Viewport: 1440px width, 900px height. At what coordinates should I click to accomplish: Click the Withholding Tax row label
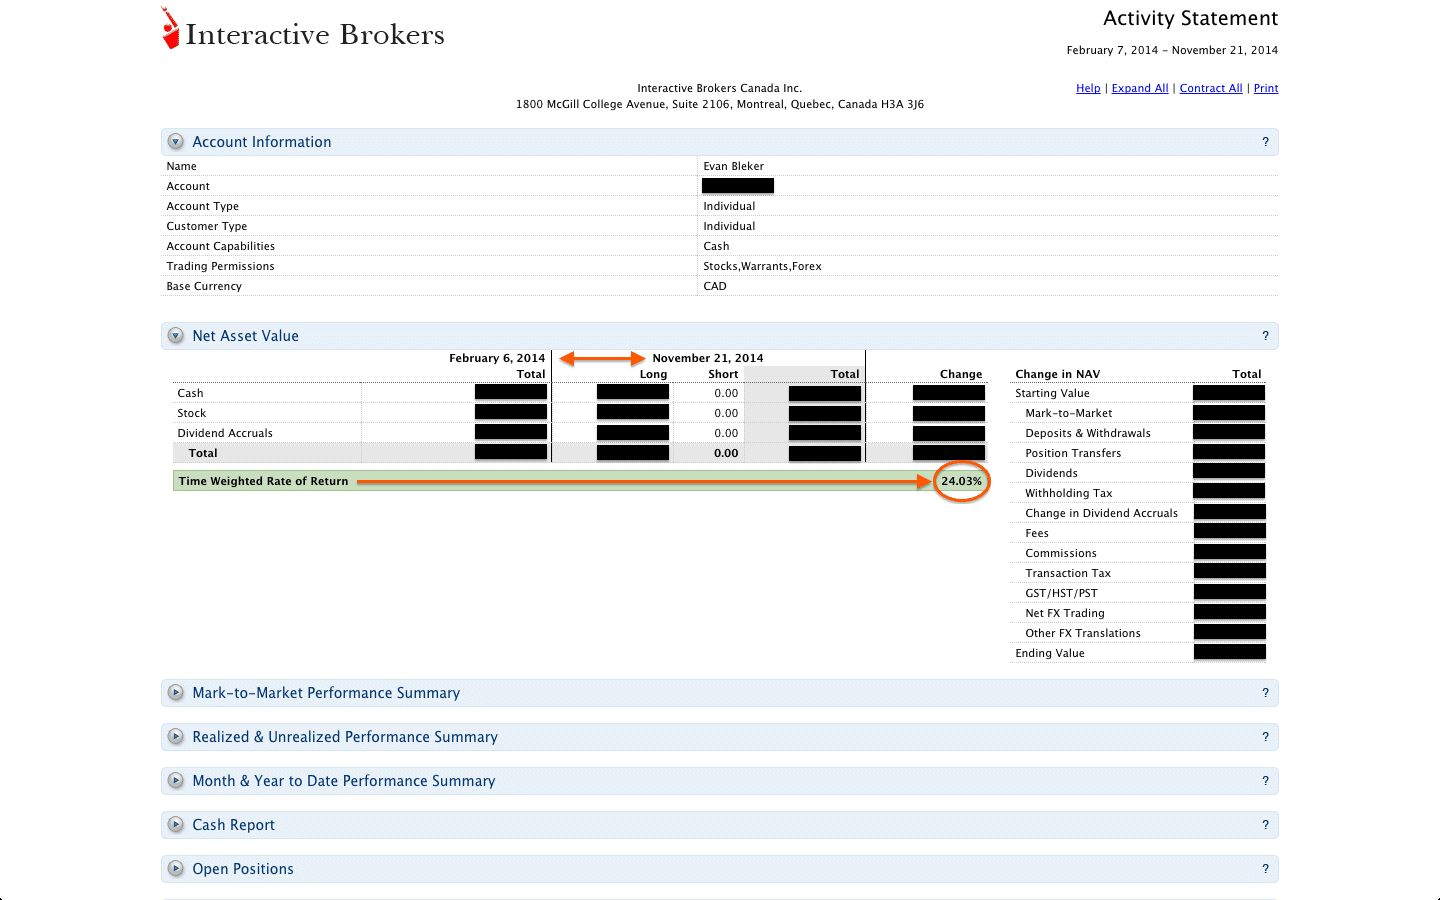point(1069,493)
